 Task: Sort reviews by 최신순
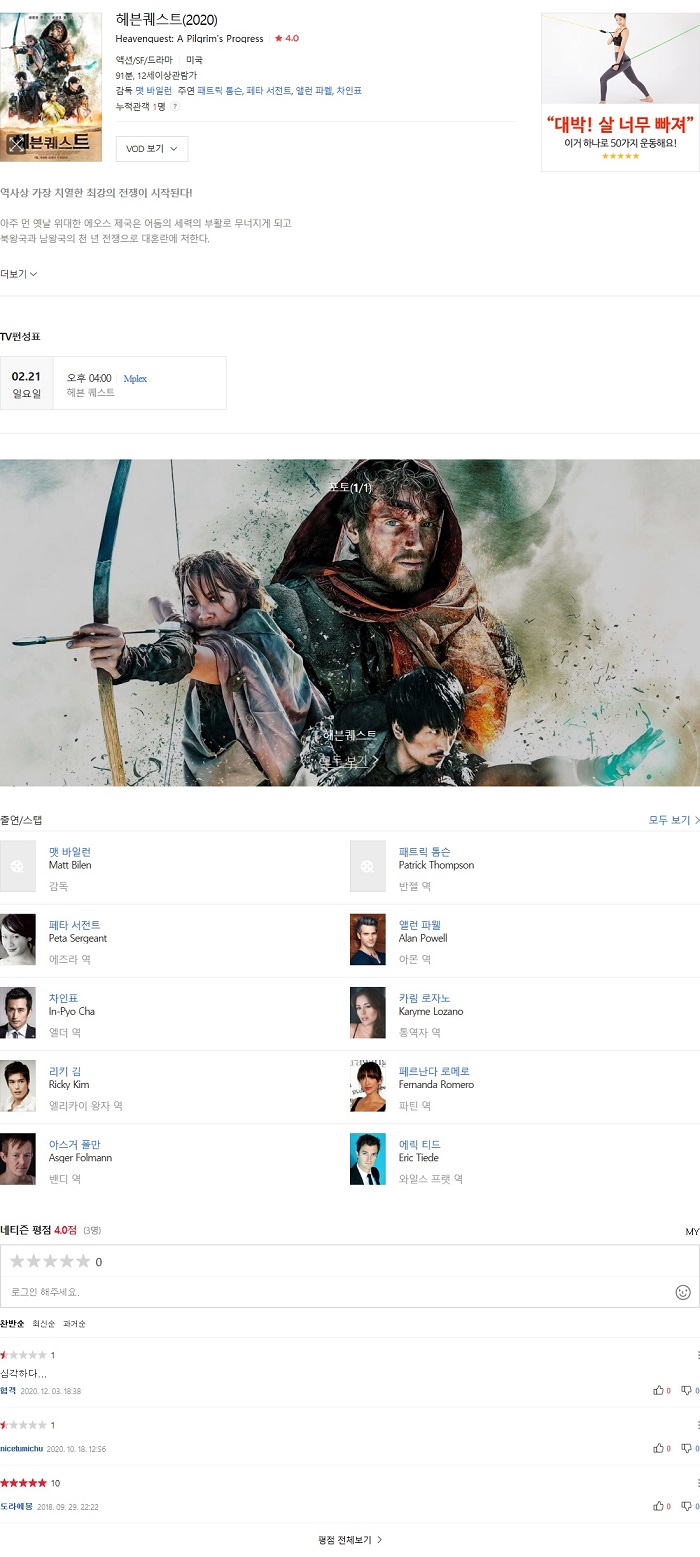point(43,1324)
